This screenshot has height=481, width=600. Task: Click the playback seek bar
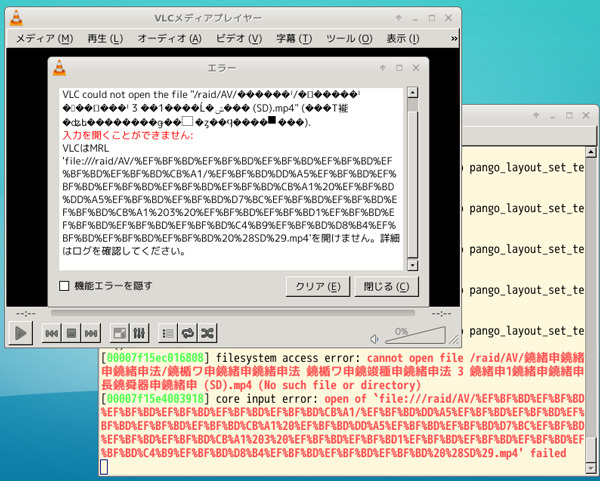233,313
